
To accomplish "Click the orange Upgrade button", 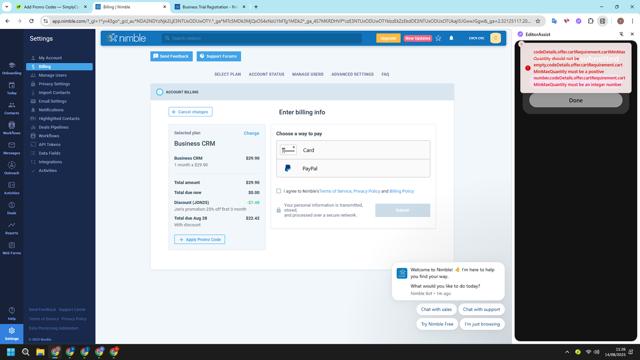I will (x=388, y=38).
